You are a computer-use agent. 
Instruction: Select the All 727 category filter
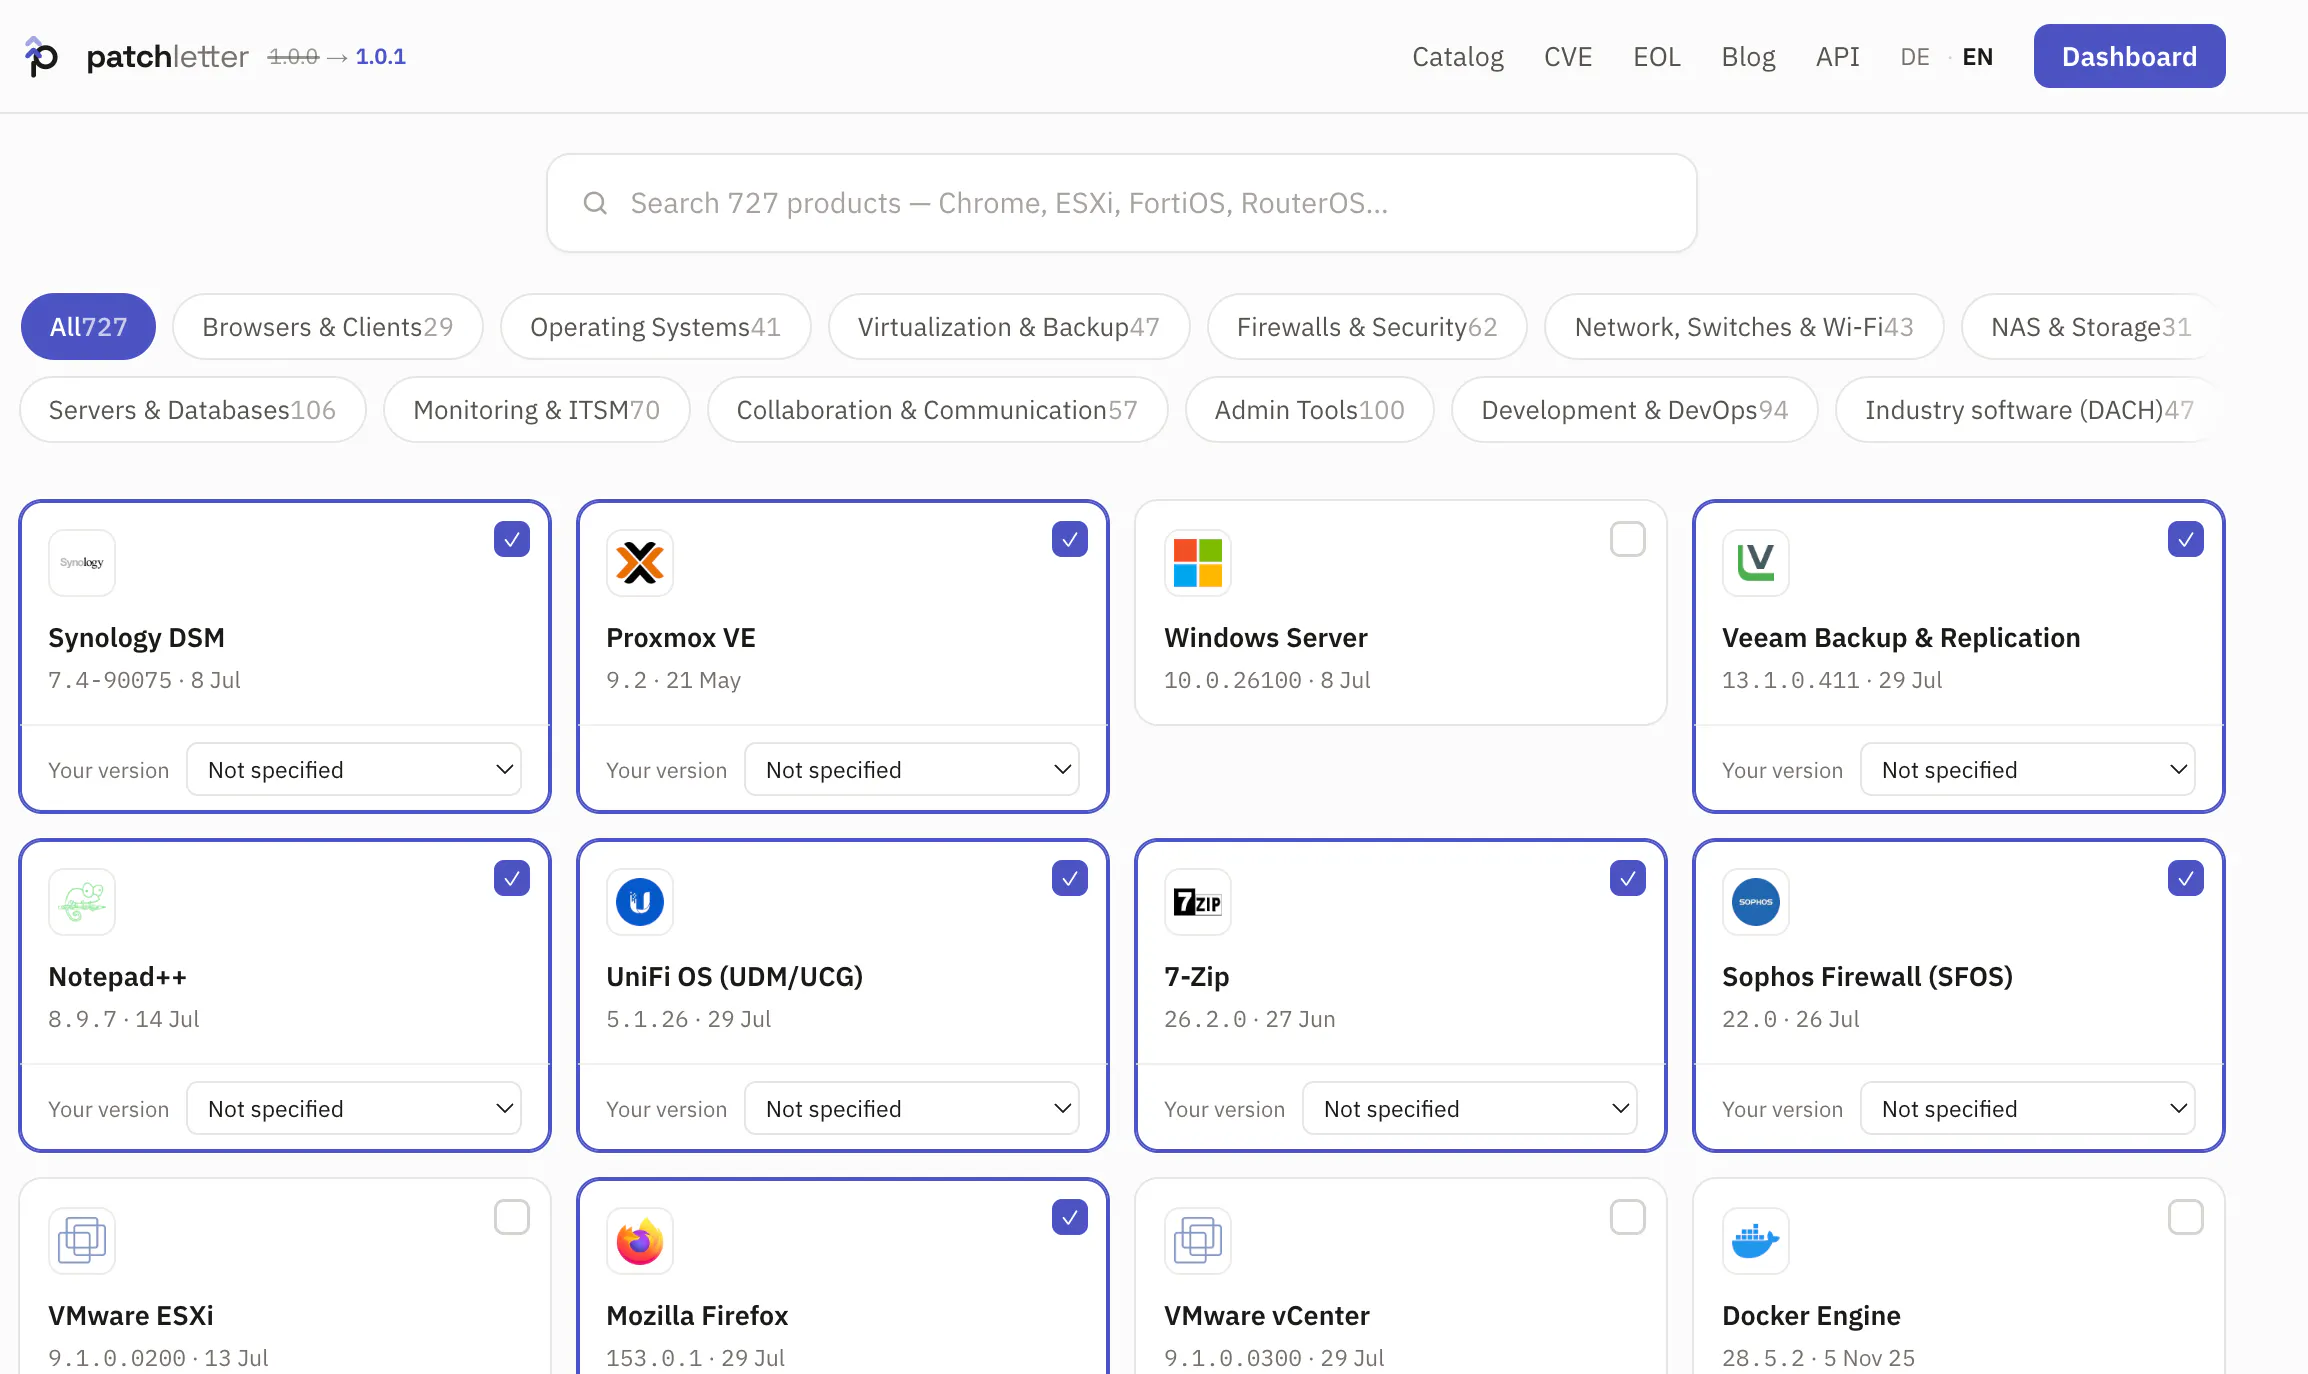pos(88,327)
